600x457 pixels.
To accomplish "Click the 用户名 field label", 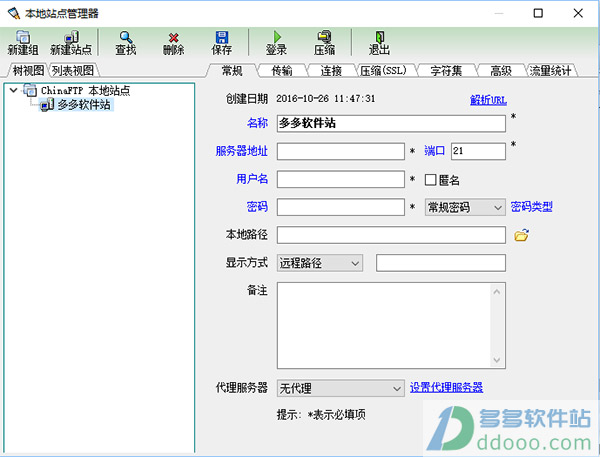I will [x=252, y=179].
